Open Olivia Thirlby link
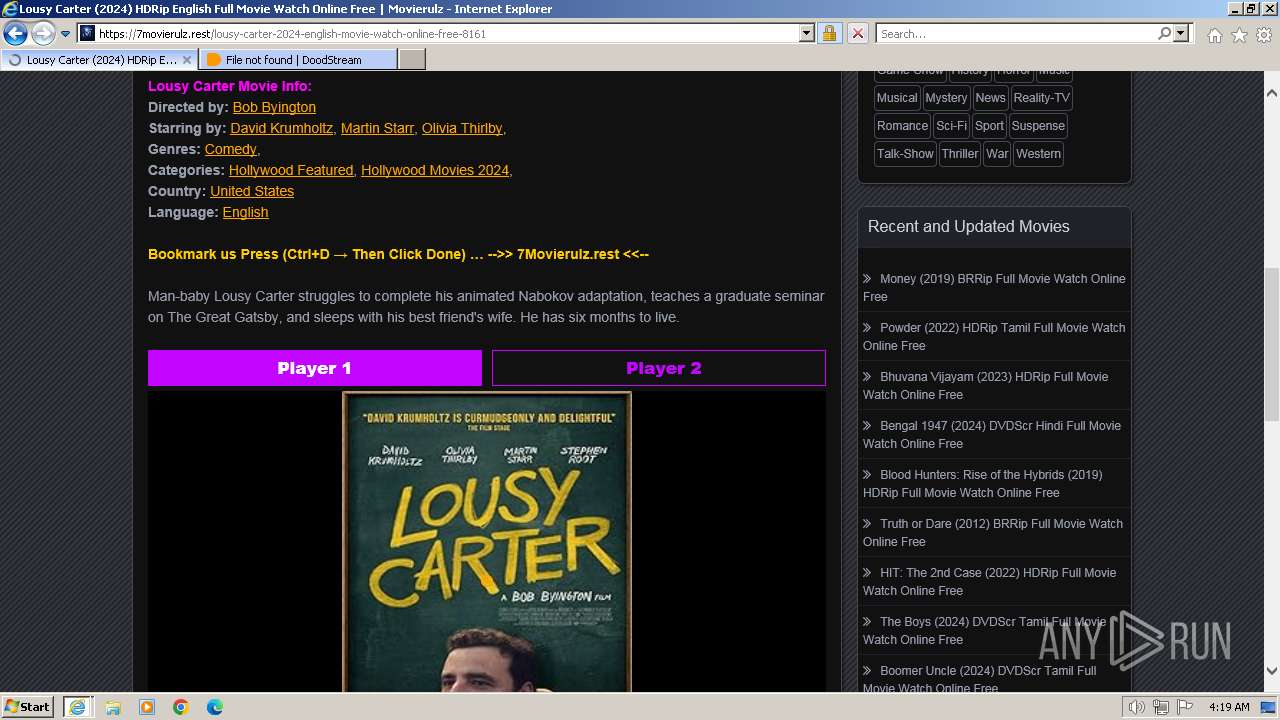 [x=461, y=128]
